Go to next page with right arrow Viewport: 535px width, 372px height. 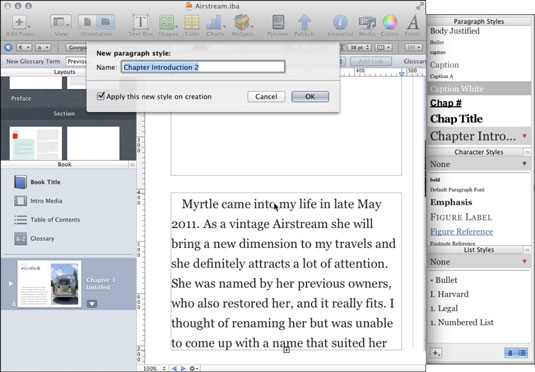point(183,368)
